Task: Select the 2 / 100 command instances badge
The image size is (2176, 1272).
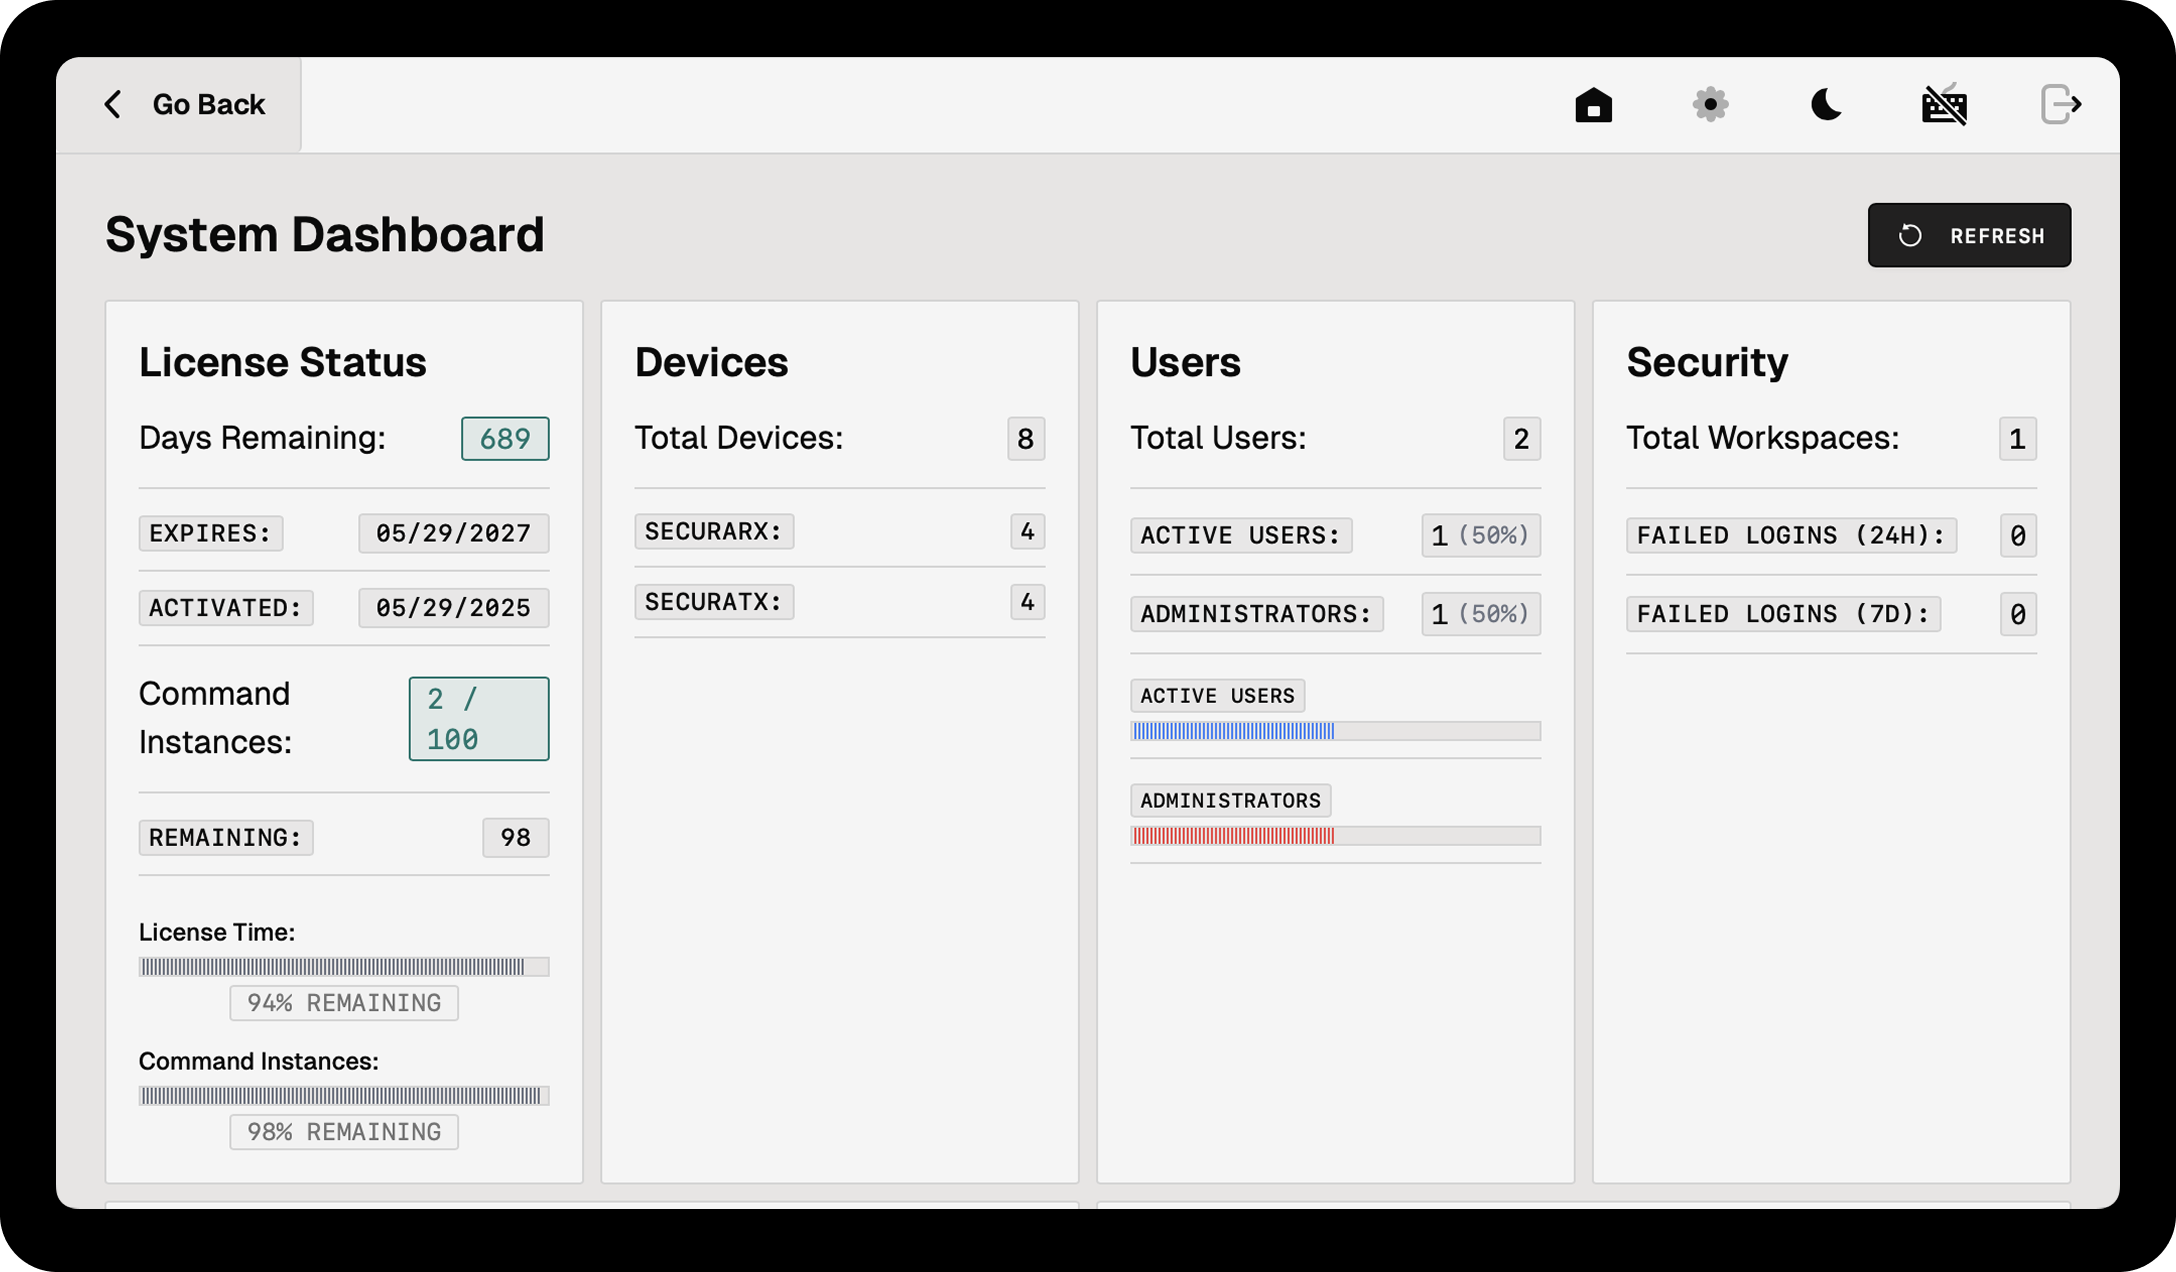Action: pos(479,719)
